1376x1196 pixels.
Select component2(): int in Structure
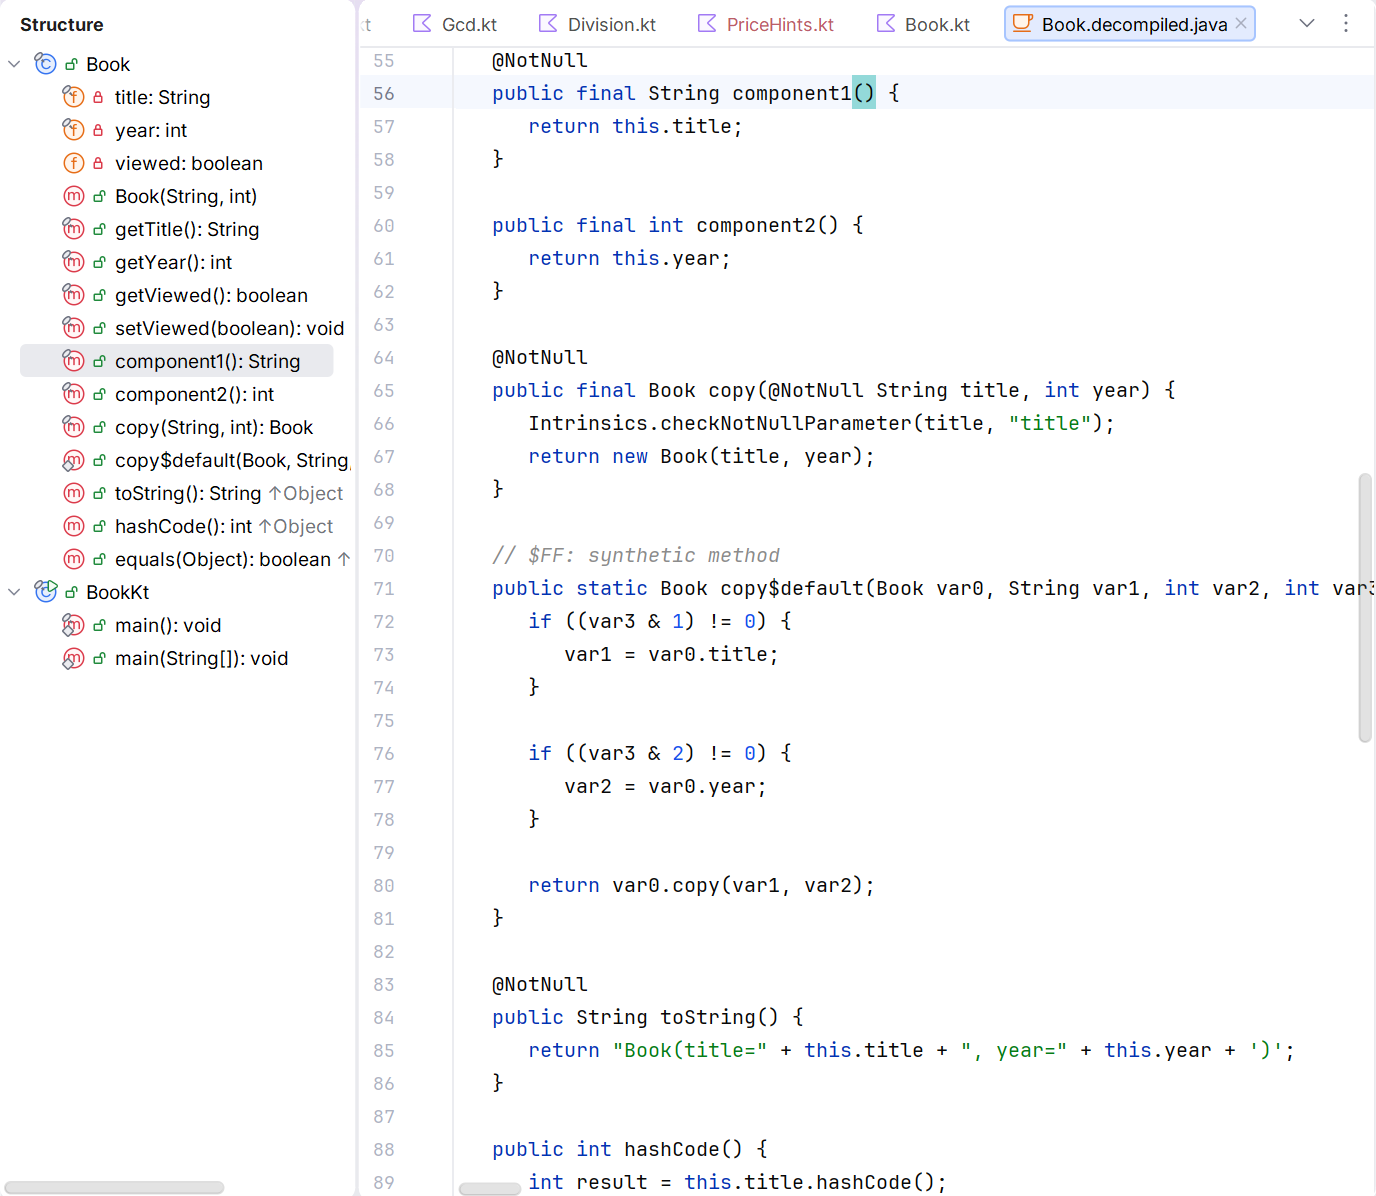tap(194, 394)
